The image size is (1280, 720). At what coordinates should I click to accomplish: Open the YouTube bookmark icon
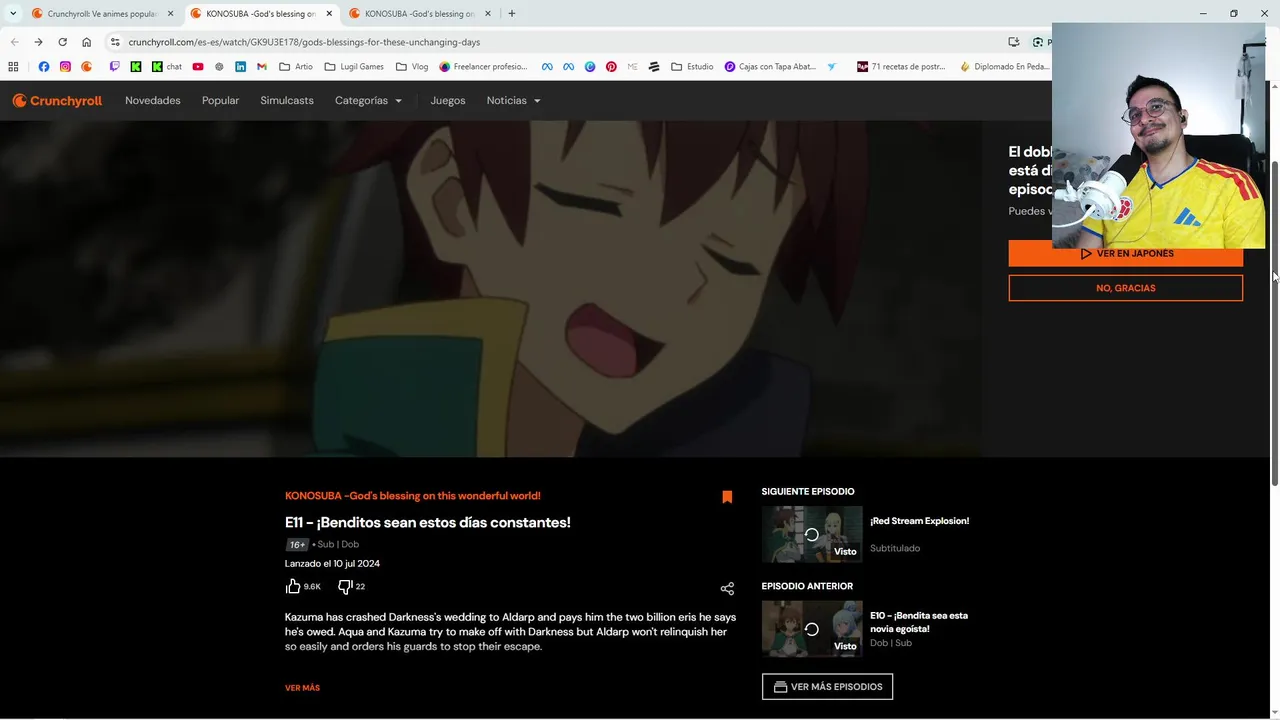click(198, 67)
